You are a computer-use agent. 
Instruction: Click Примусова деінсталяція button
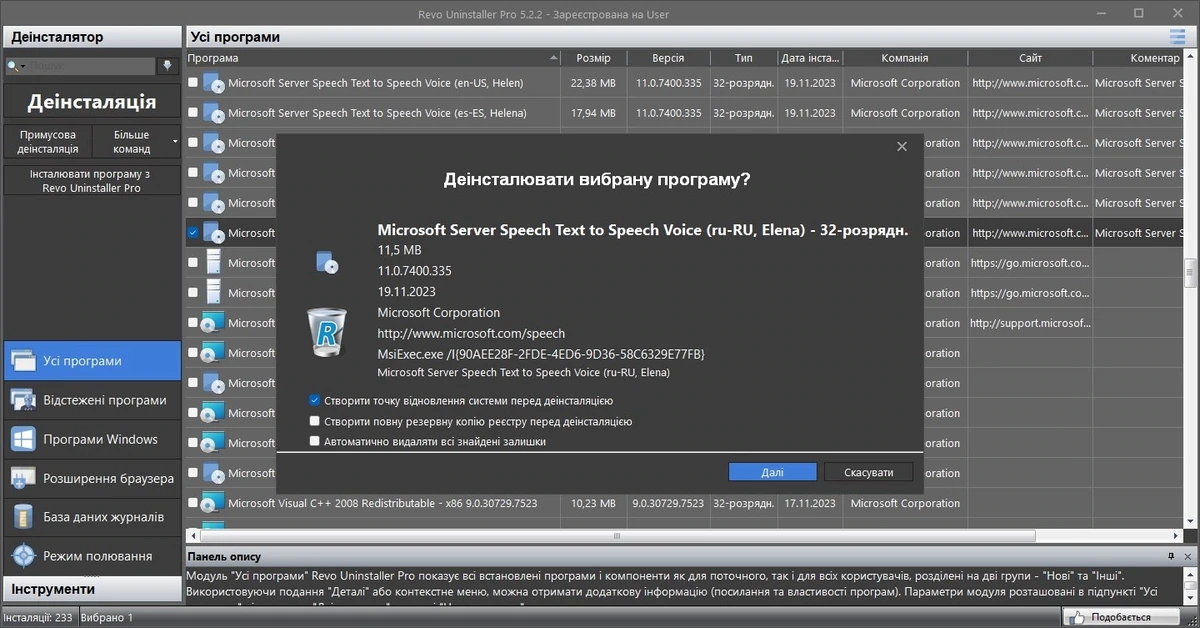point(48,142)
